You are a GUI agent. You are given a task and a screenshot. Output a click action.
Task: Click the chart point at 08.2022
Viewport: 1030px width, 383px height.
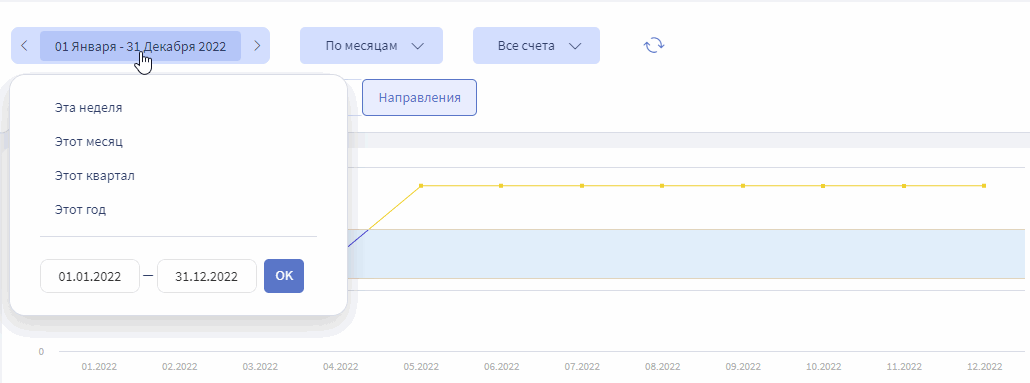pyautogui.click(x=662, y=186)
